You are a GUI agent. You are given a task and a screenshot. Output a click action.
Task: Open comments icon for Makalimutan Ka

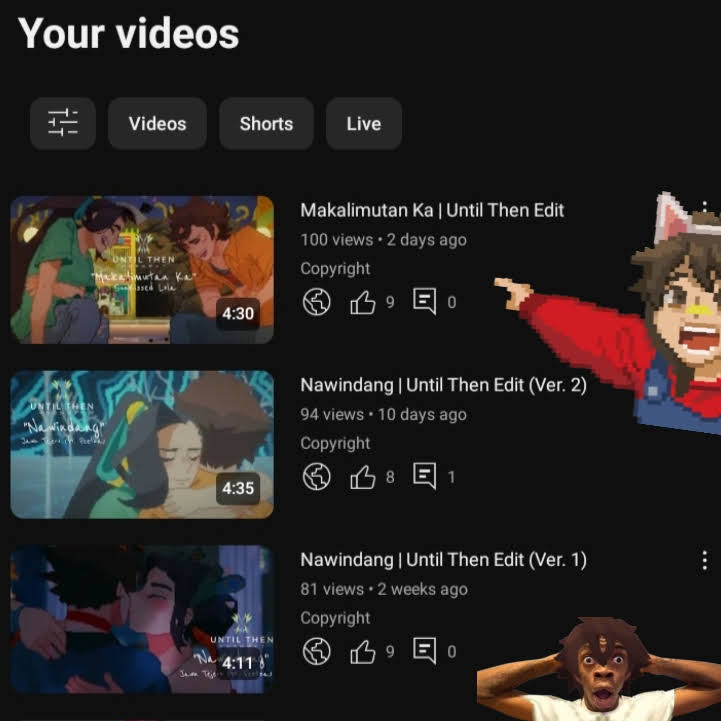(425, 302)
